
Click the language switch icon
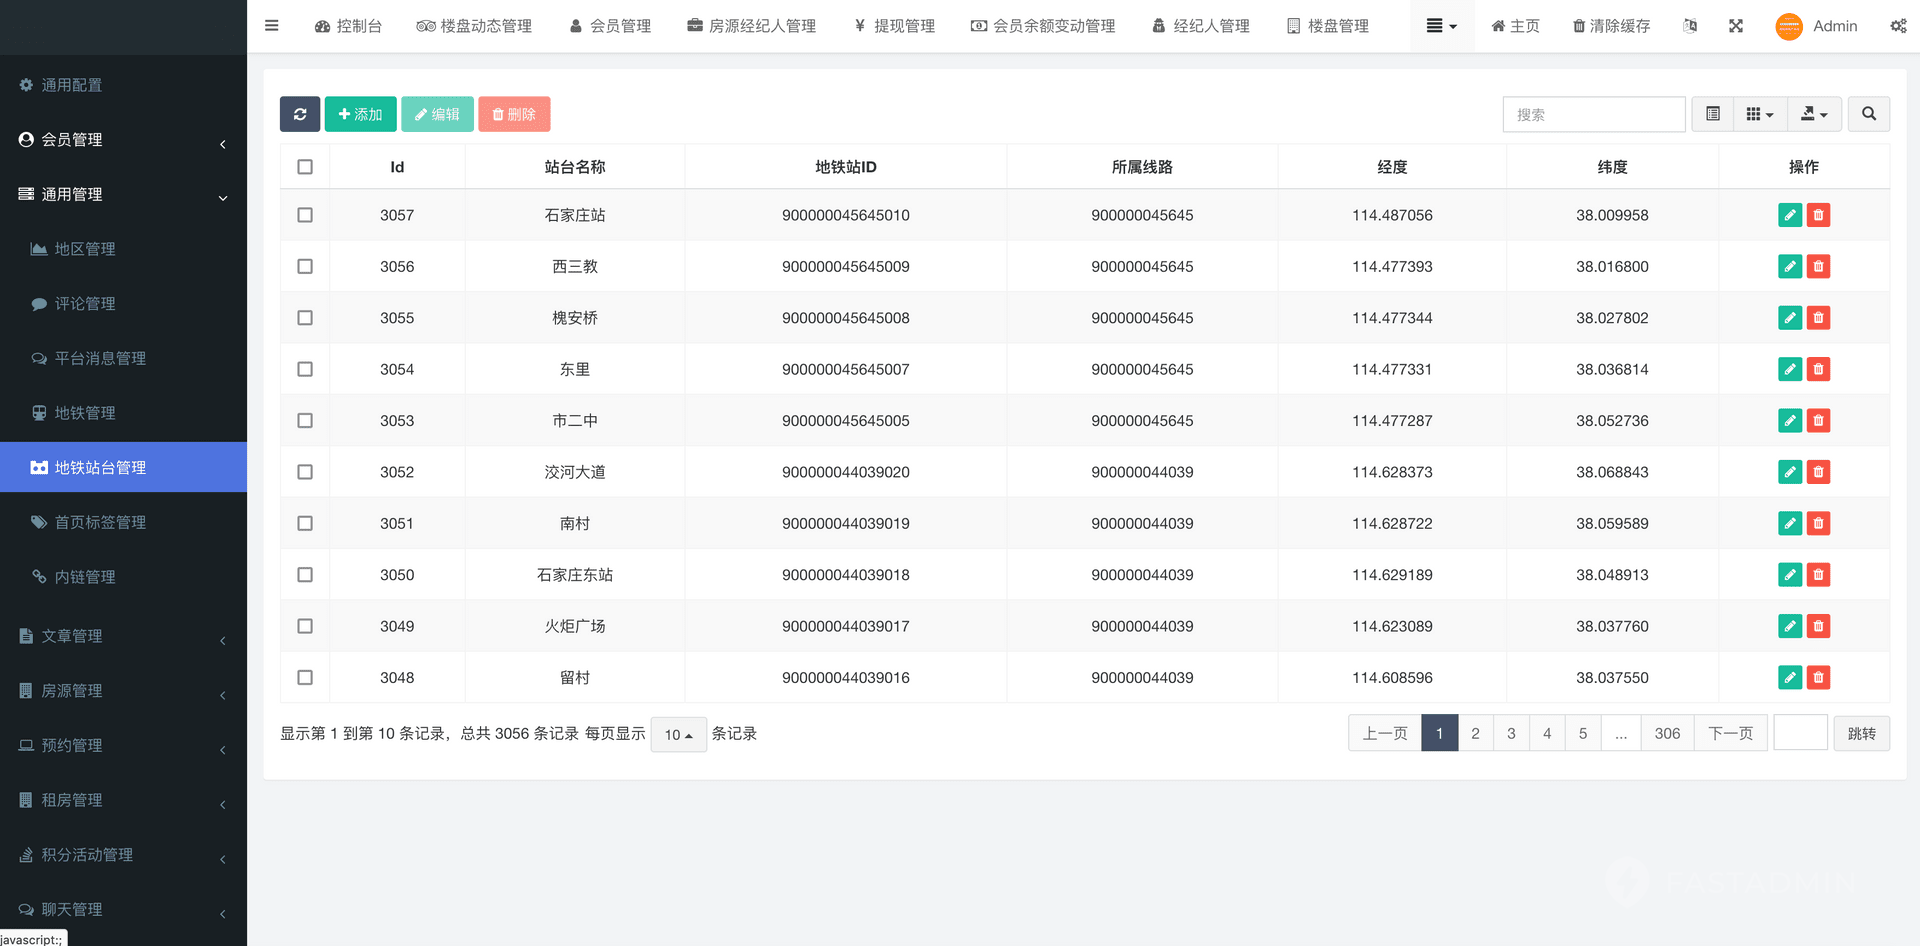pyautogui.click(x=1690, y=26)
